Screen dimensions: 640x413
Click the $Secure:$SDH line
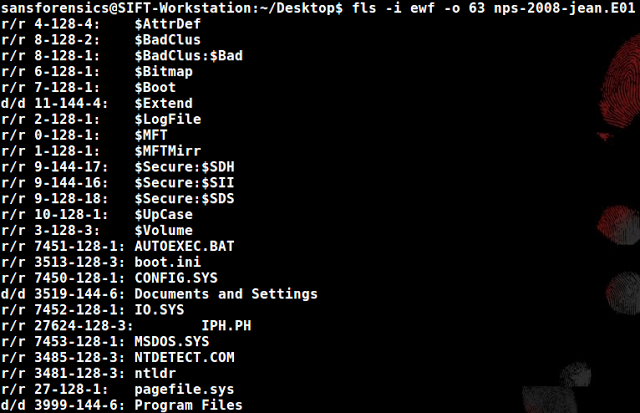coord(184,167)
